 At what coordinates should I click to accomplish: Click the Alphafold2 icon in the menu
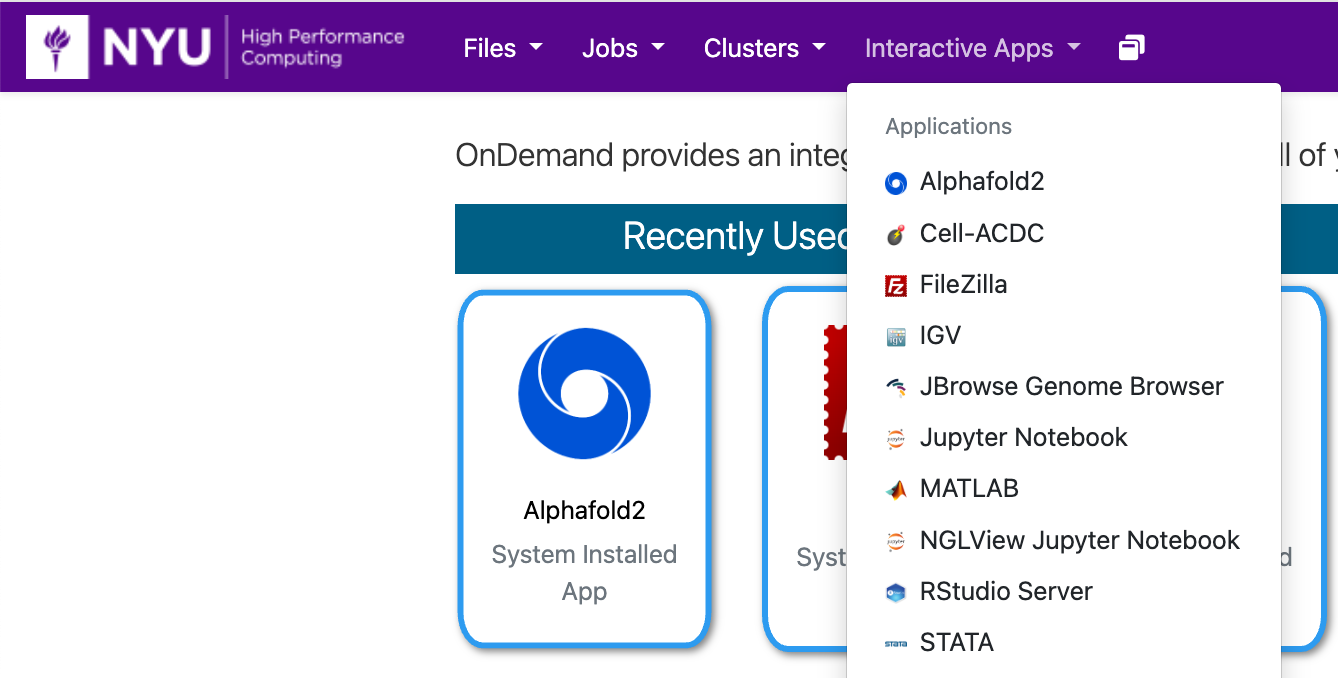pyautogui.click(x=896, y=183)
